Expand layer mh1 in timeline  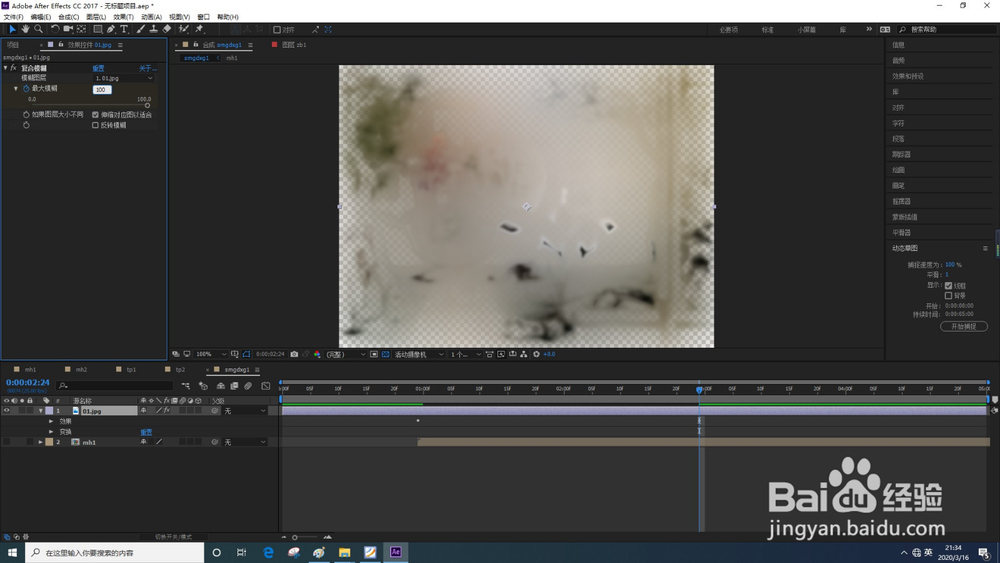(x=41, y=442)
